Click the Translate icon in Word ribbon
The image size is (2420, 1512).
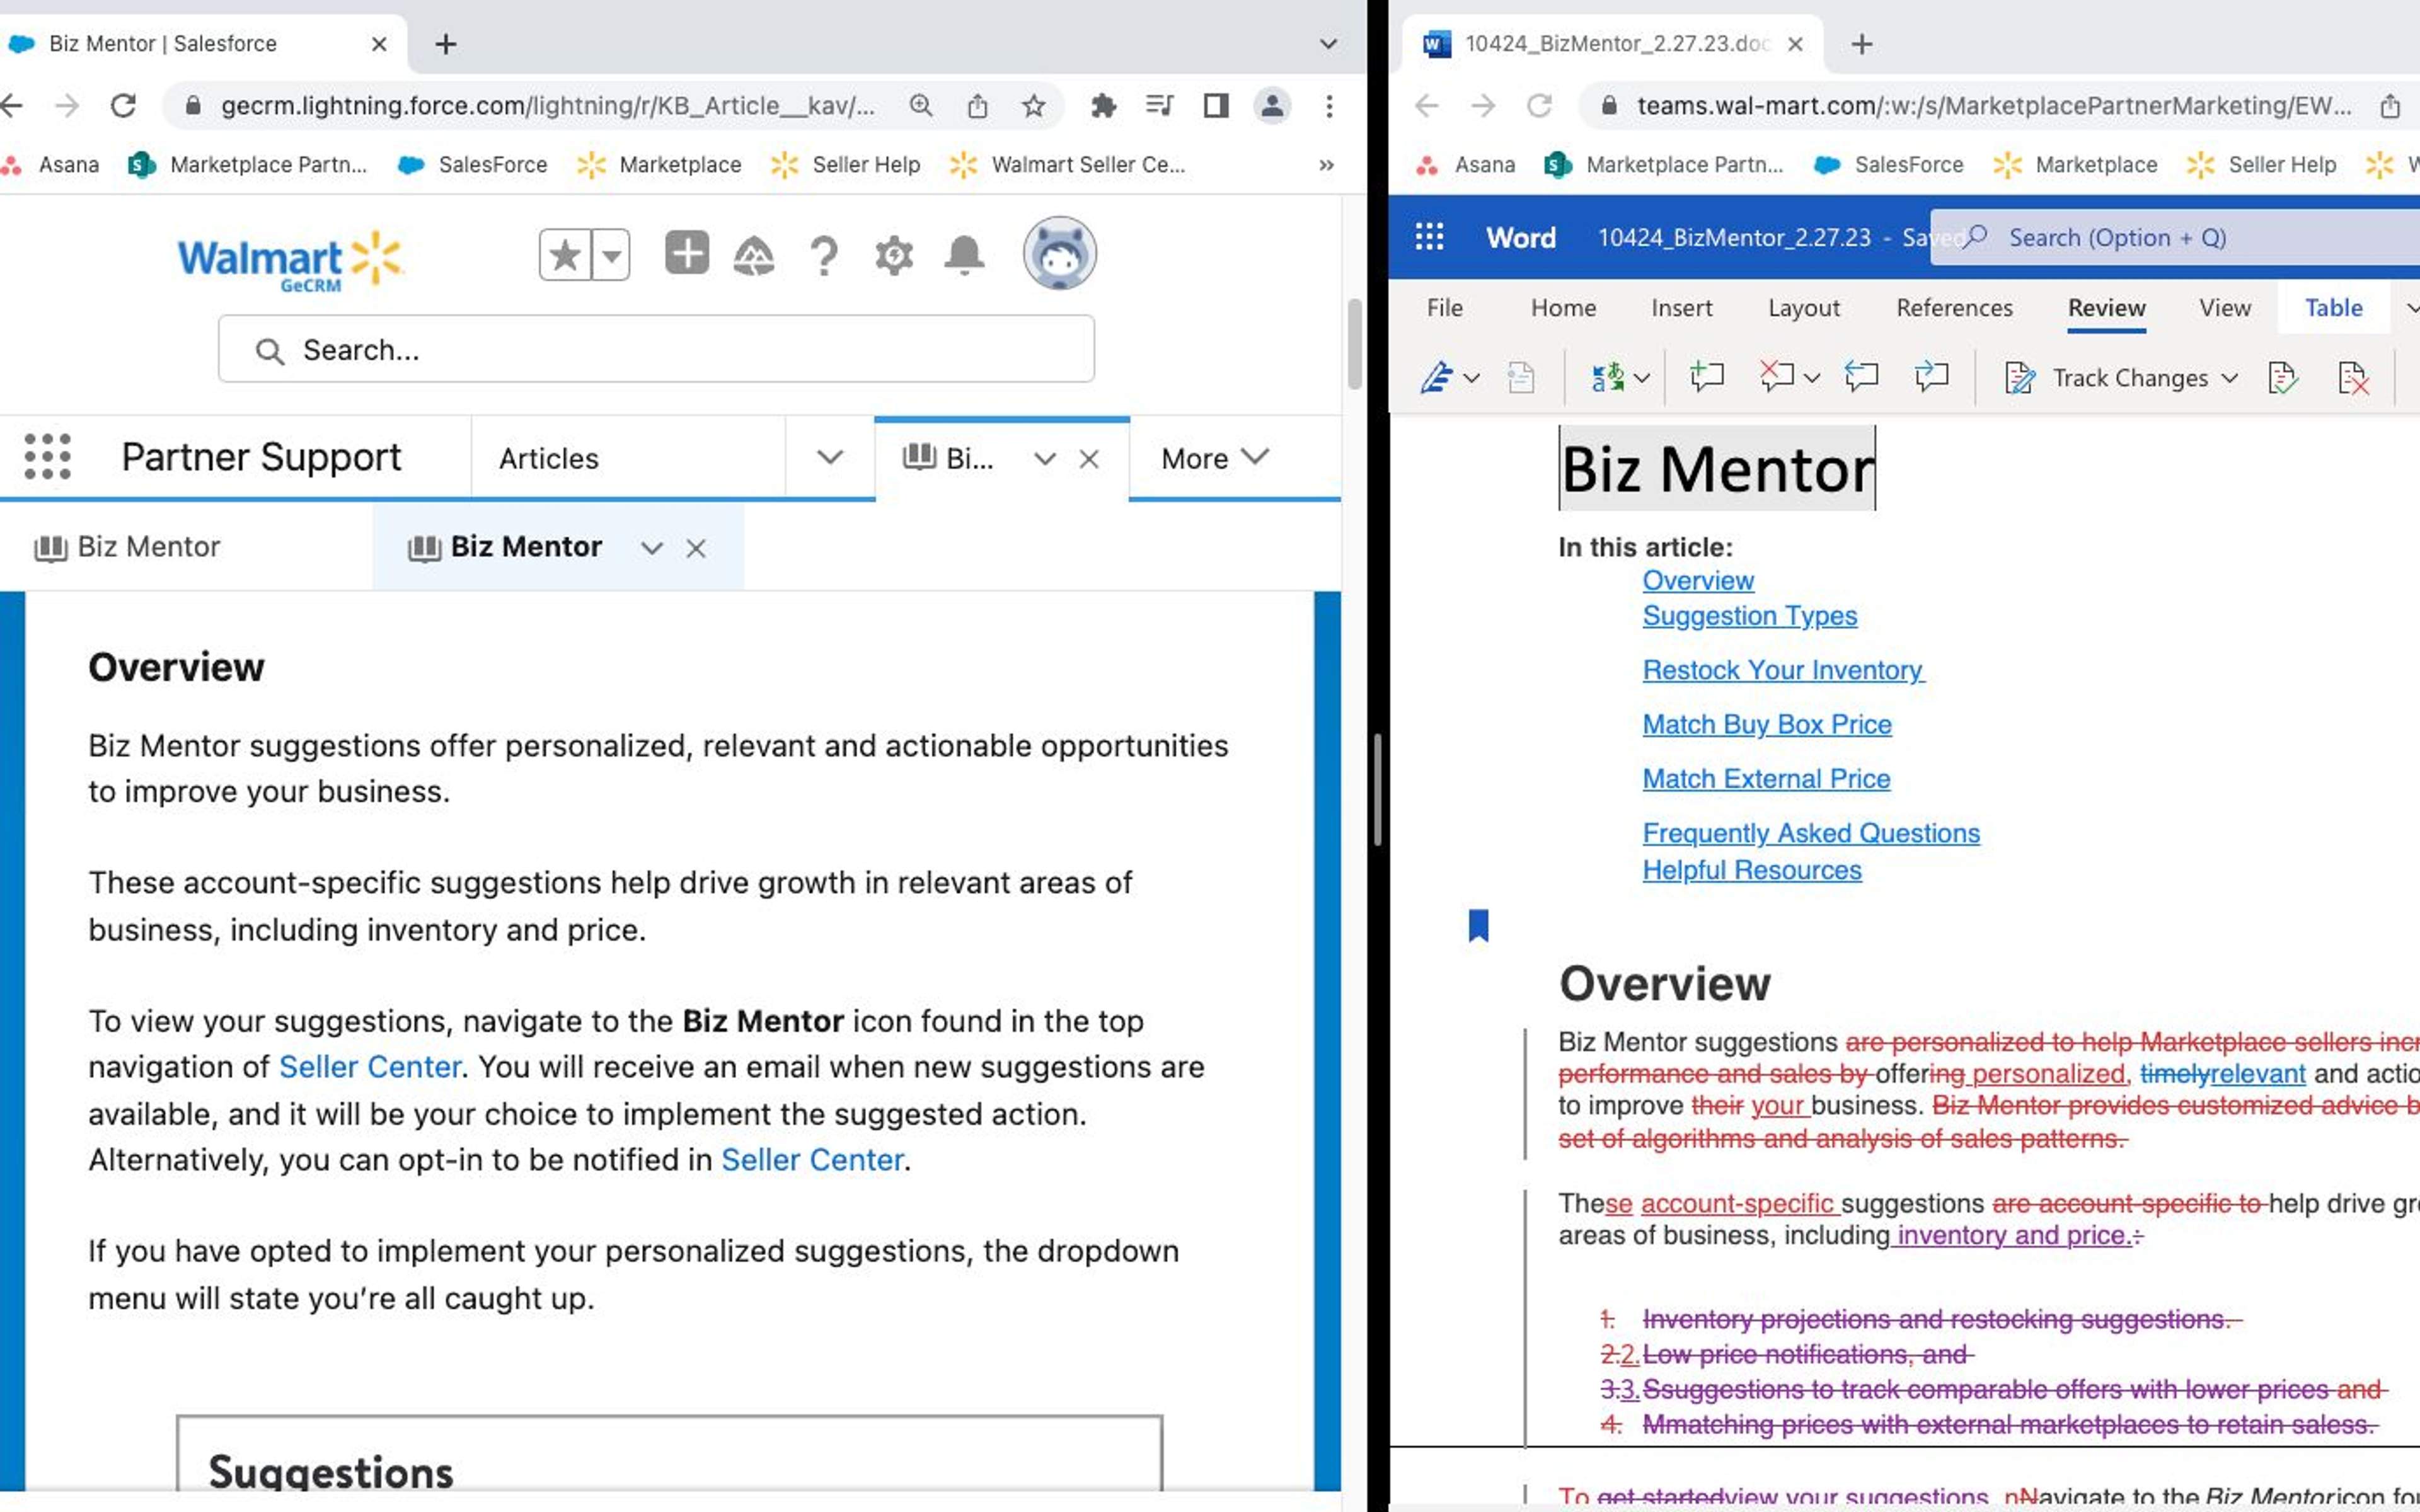1607,378
